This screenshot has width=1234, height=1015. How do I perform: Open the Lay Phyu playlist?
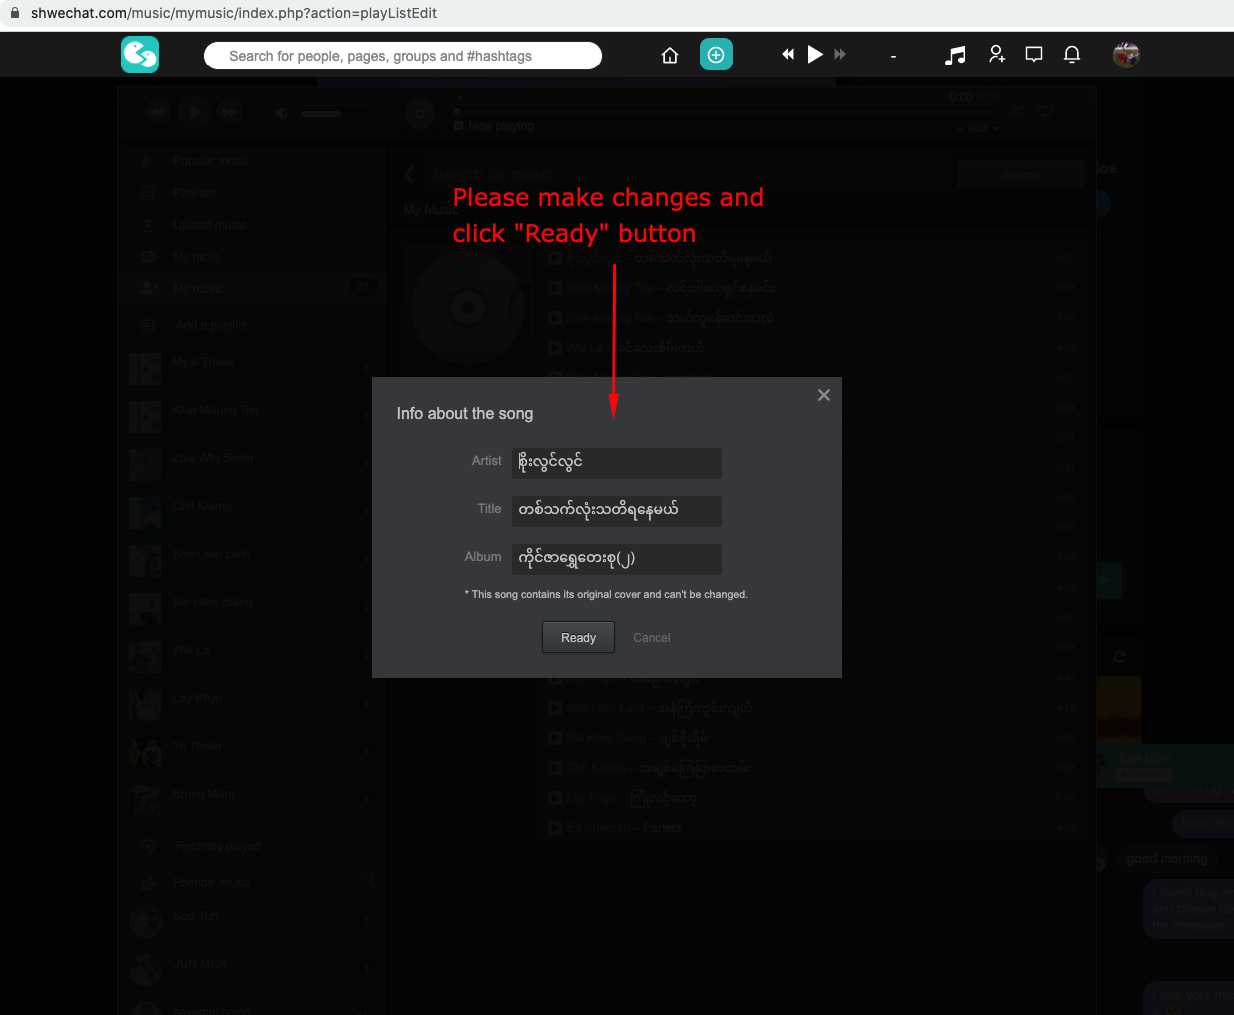click(x=198, y=698)
